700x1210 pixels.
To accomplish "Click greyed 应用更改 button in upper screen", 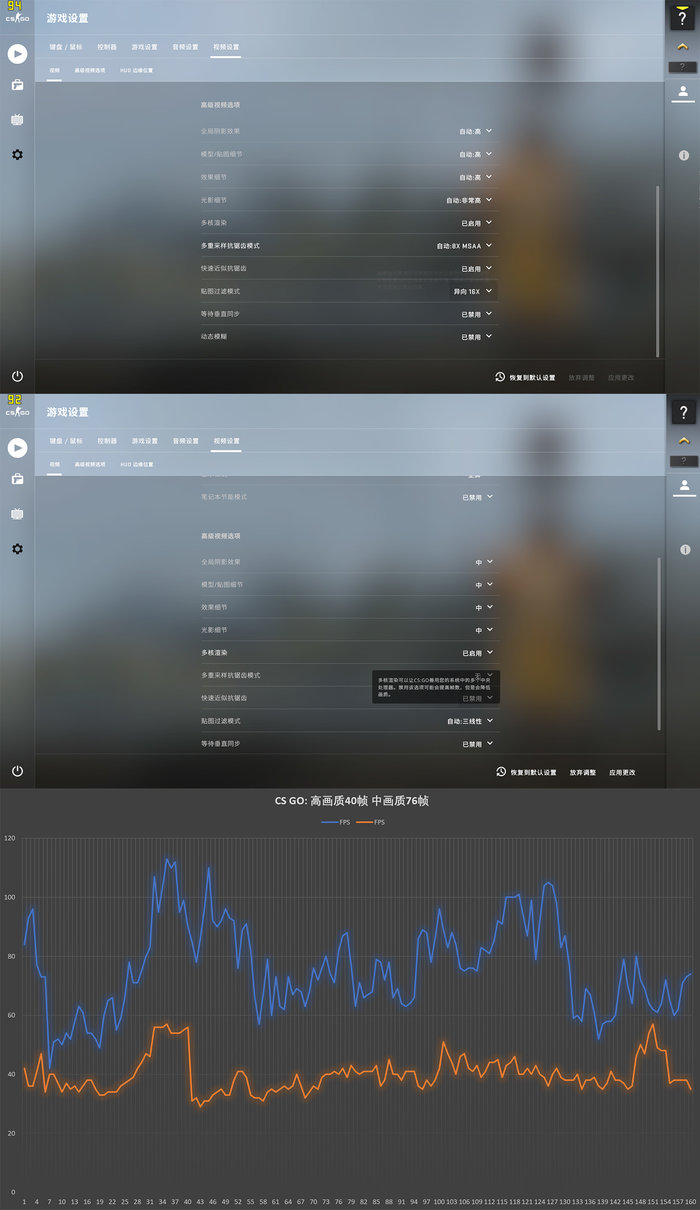I will click(621, 378).
